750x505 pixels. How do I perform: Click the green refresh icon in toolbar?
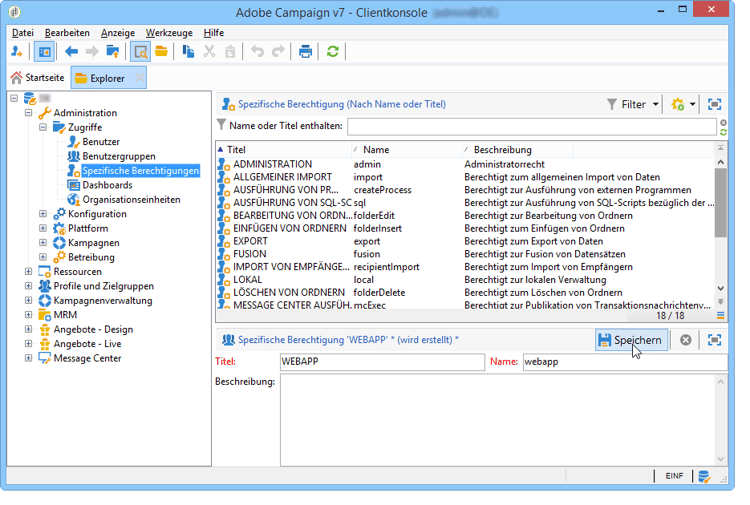pyautogui.click(x=333, y=52)
